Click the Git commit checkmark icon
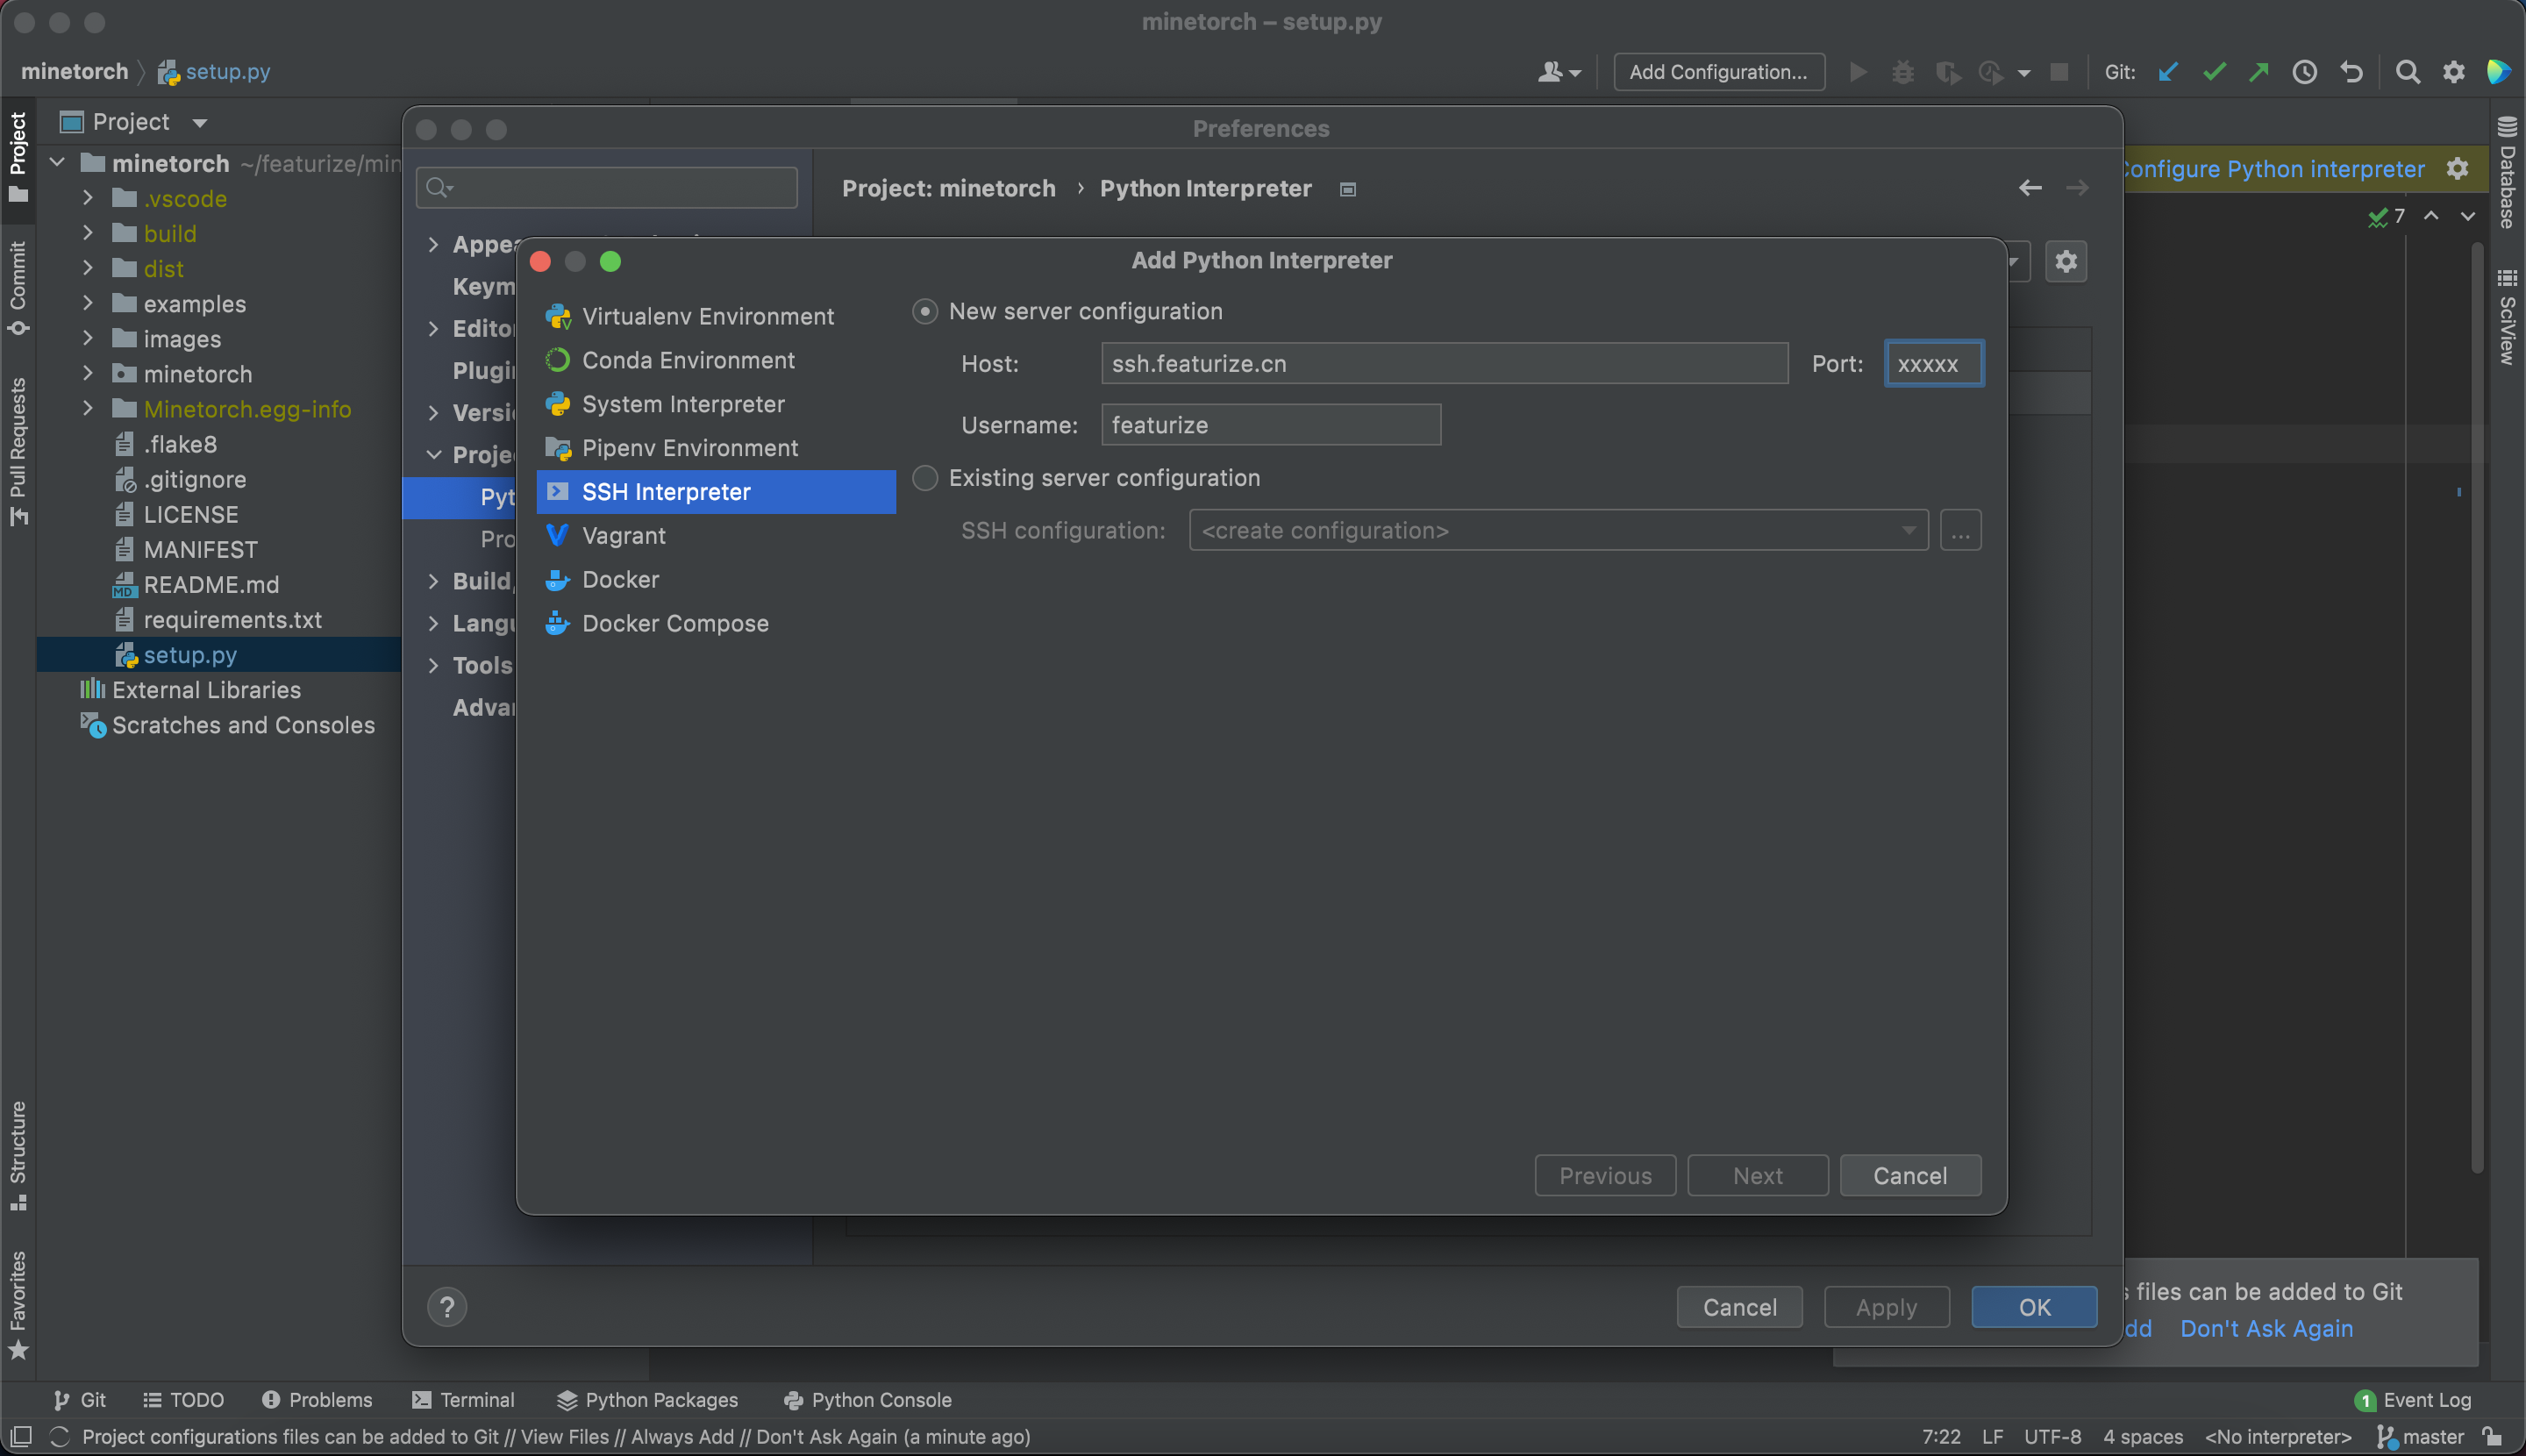 point(2214,72)
